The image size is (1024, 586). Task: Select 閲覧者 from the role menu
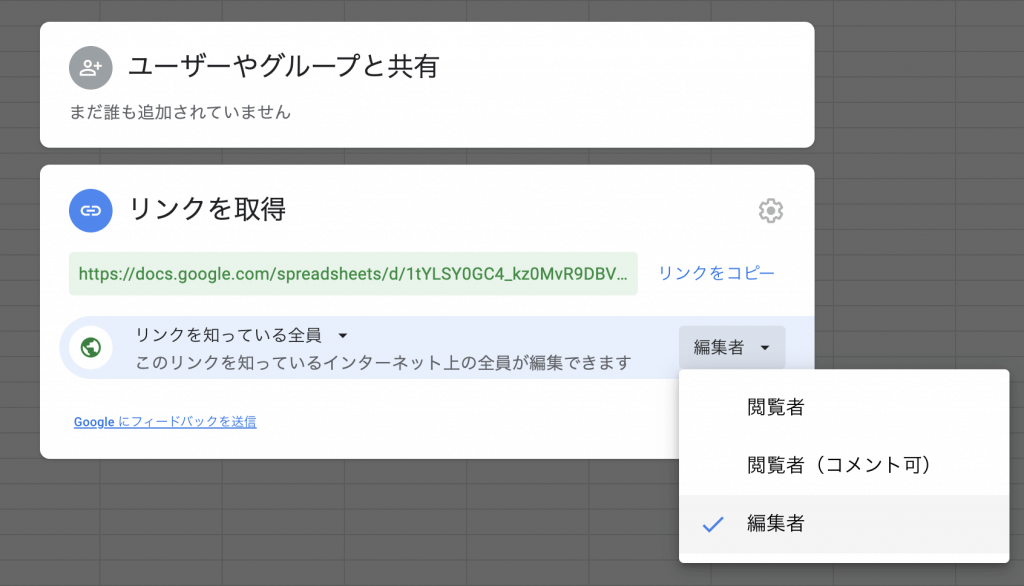point(776,407)
